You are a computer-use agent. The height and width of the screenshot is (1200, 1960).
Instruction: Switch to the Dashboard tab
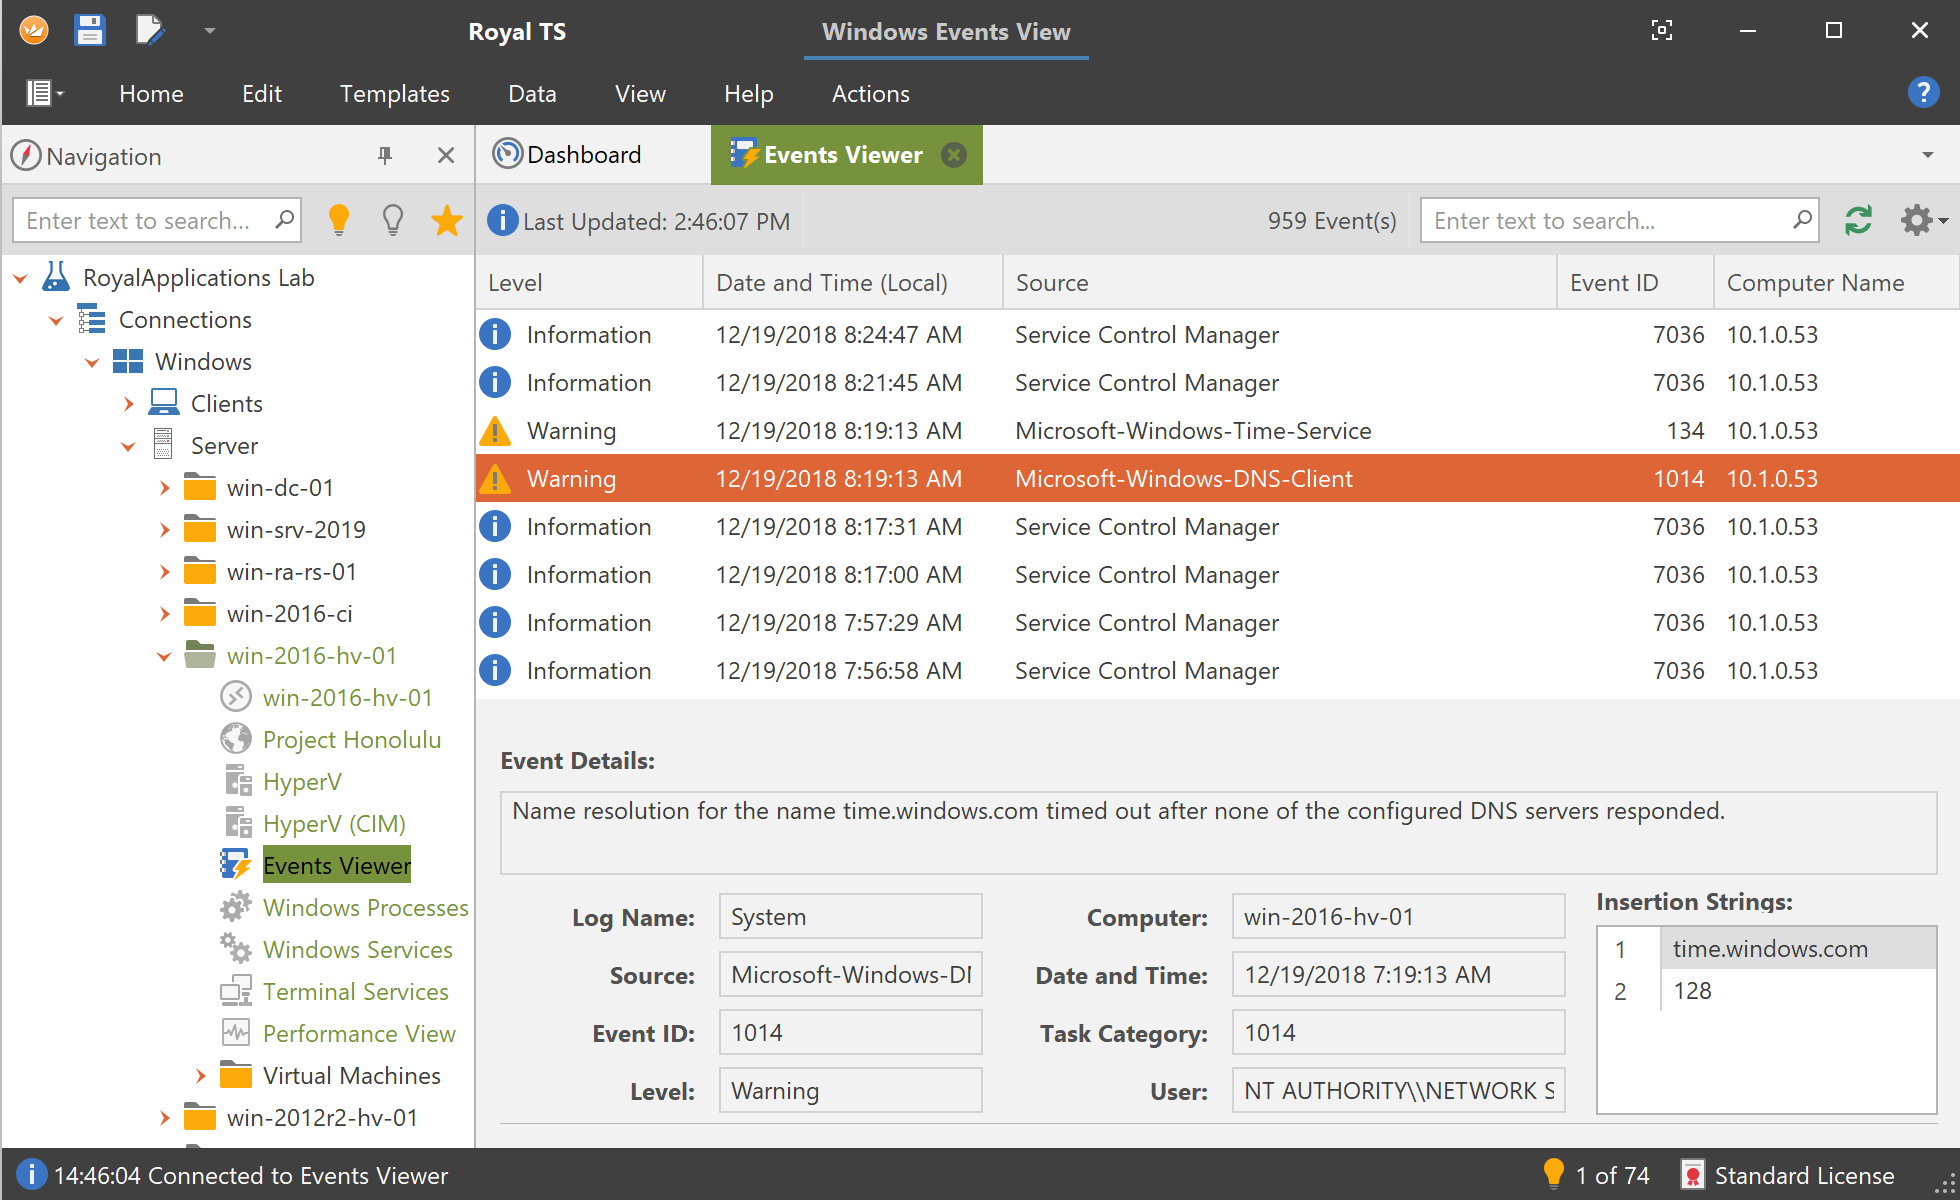point(583,155)
